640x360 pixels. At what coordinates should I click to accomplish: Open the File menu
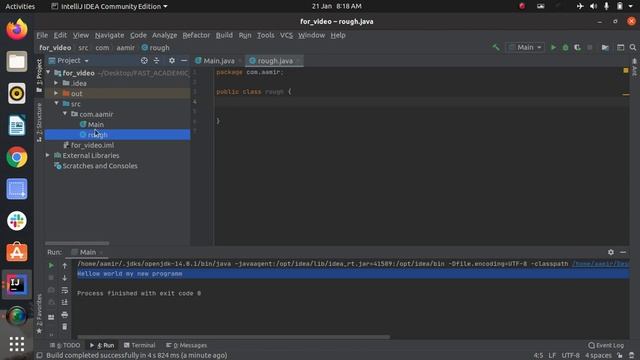coord(42,35)
